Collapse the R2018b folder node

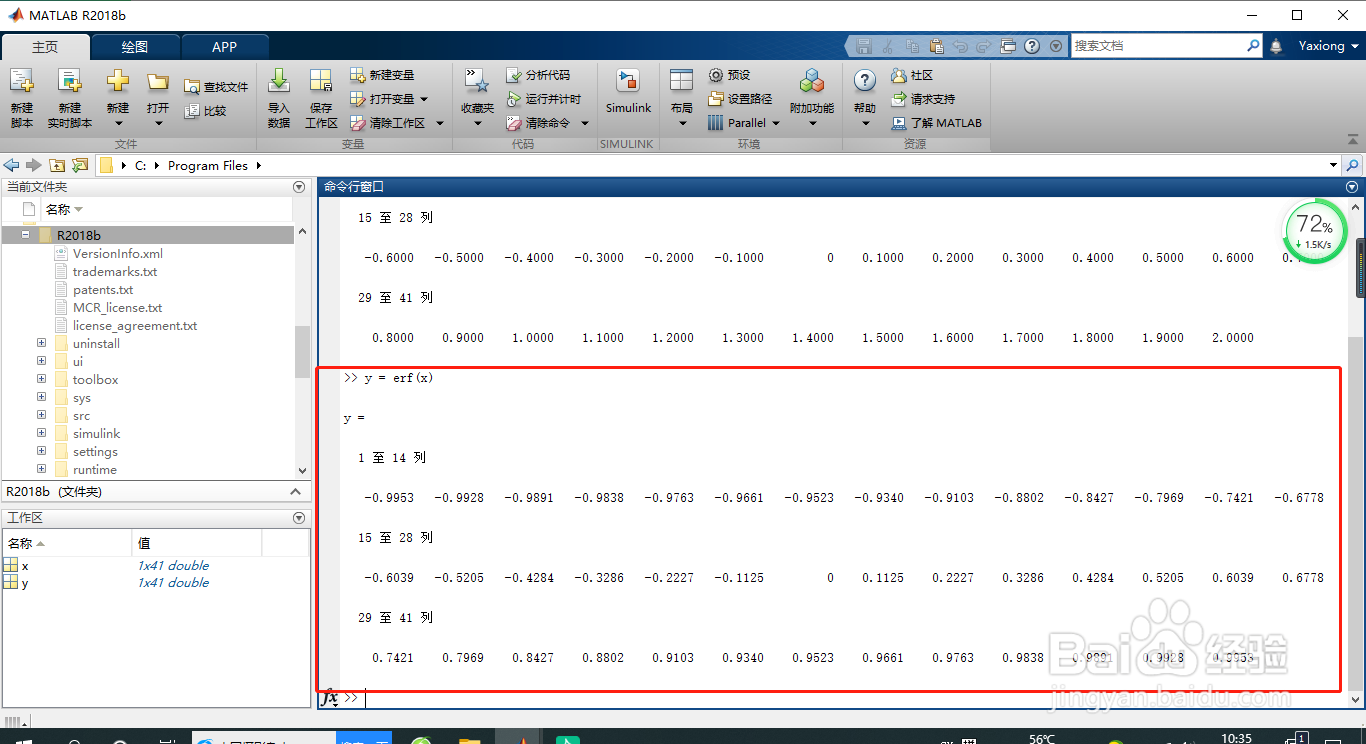pos(25,235)
